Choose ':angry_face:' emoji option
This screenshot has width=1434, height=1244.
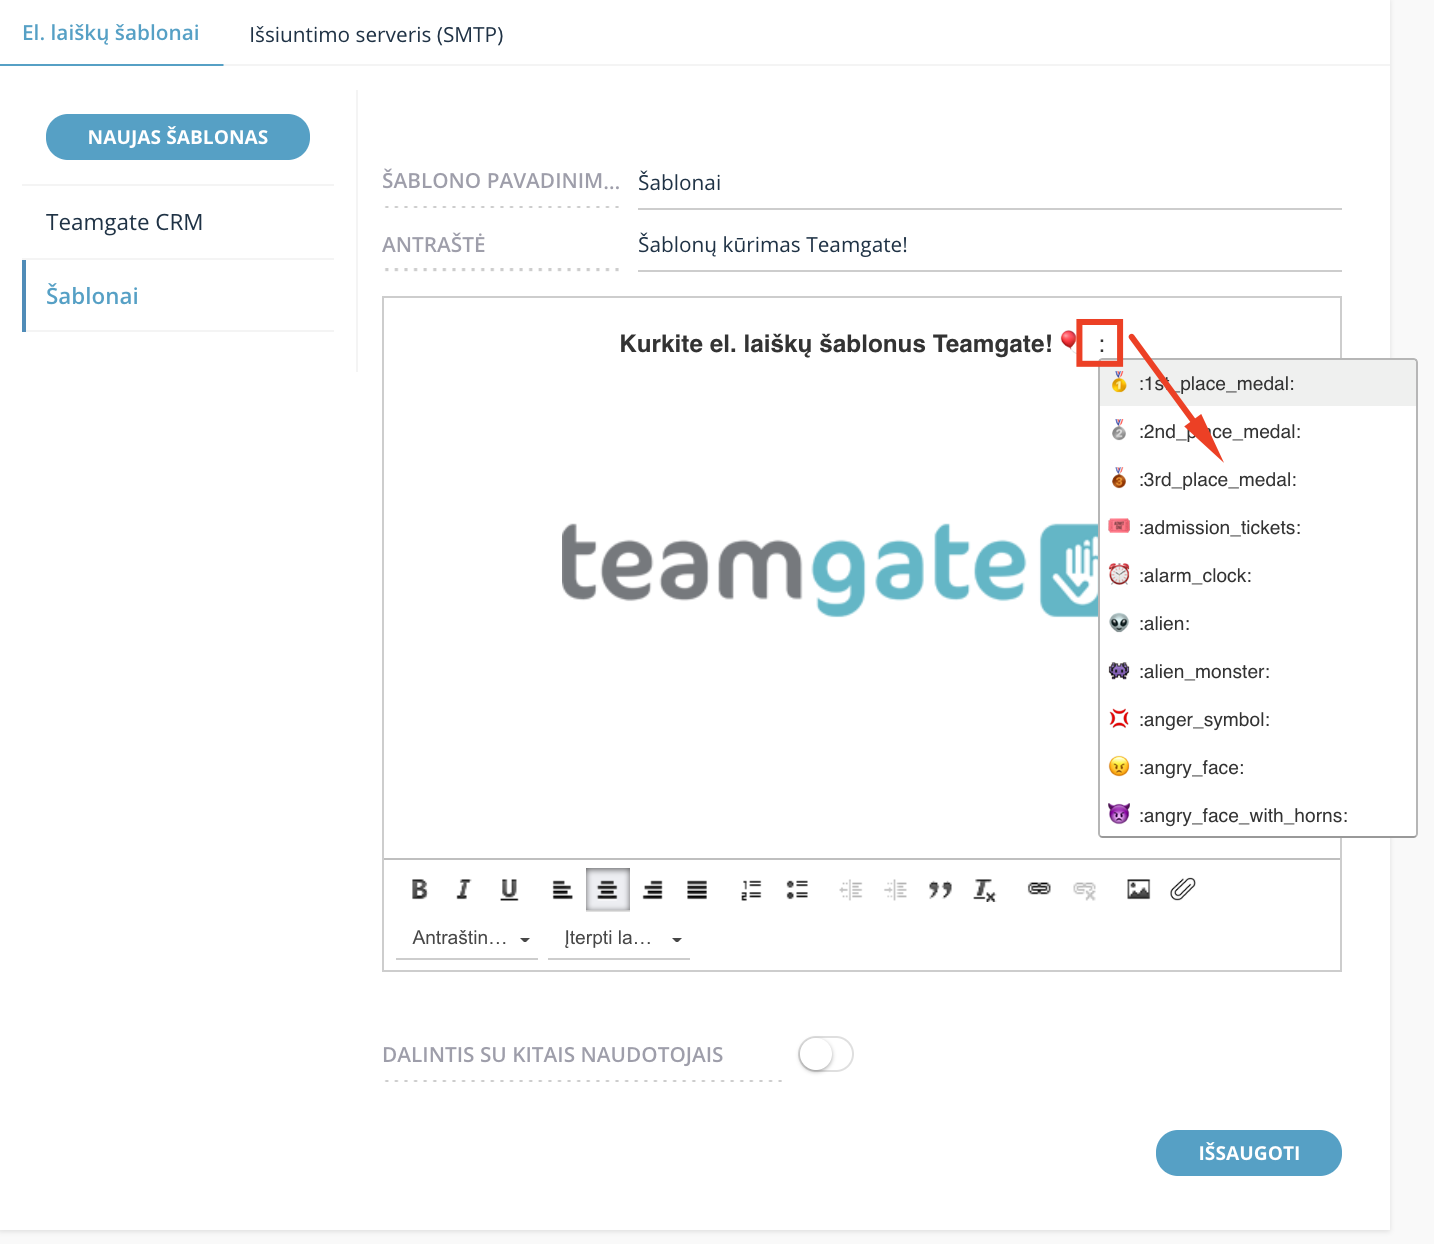point(1258,768)
